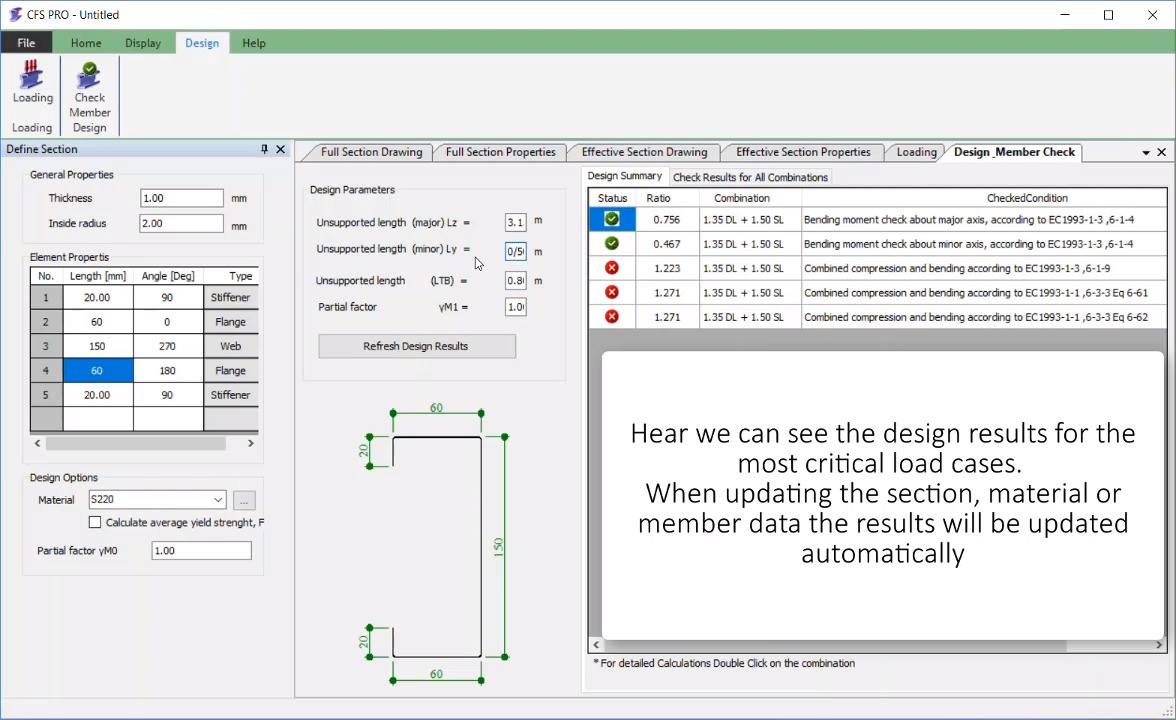This screenshot has height=720, width=1176.
Task: Click the Ratio column header
Action: pyautogui.click(x=667, y=198)
